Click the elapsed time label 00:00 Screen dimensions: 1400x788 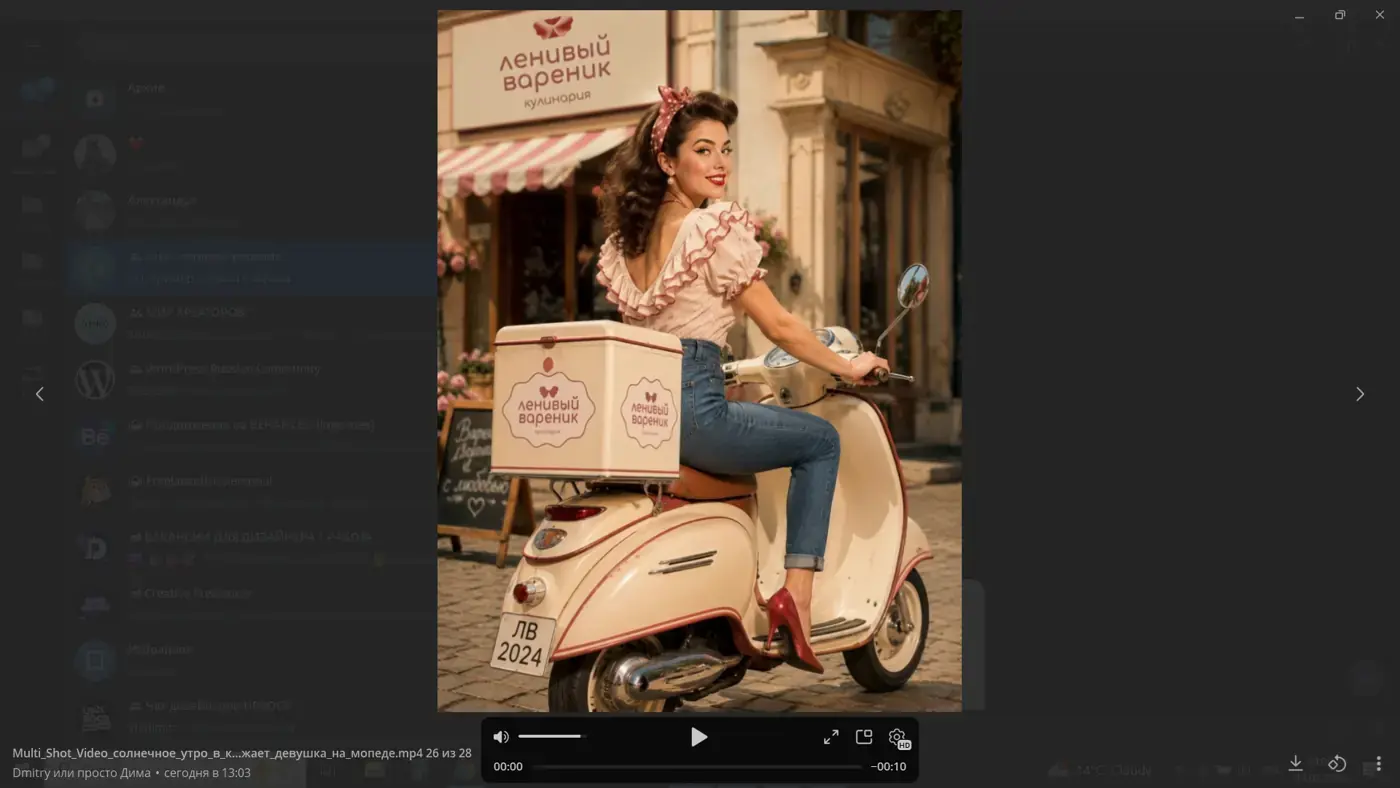coord(508,767)
